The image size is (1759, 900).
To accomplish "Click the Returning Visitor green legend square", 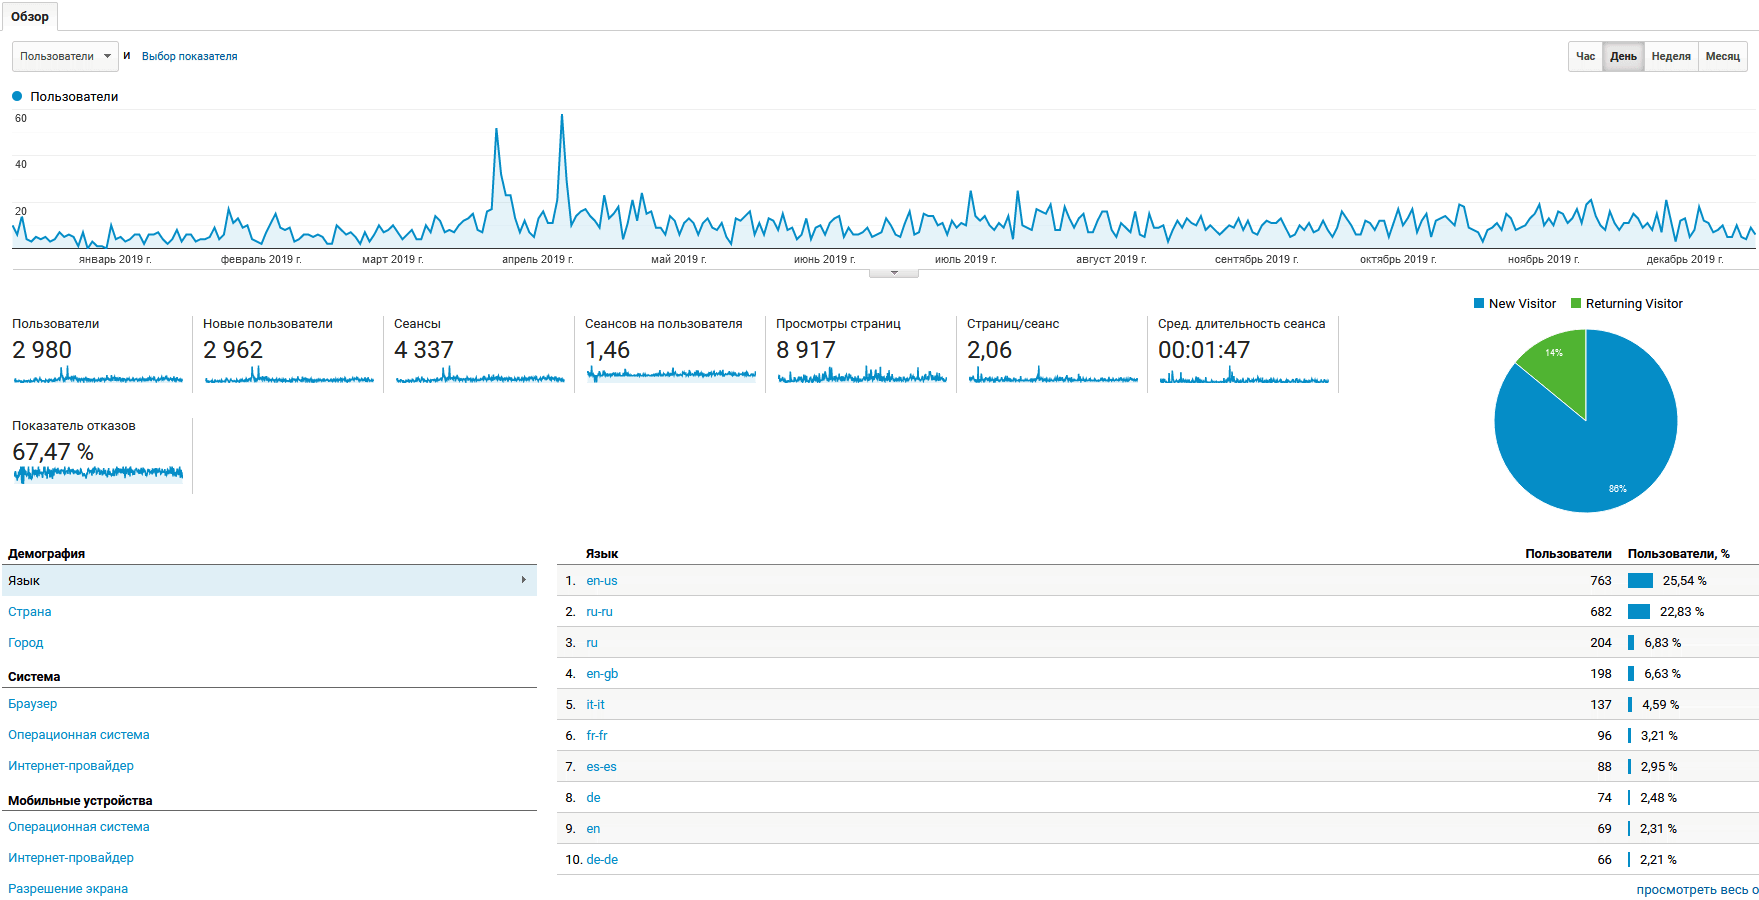I will point(1576,303).
